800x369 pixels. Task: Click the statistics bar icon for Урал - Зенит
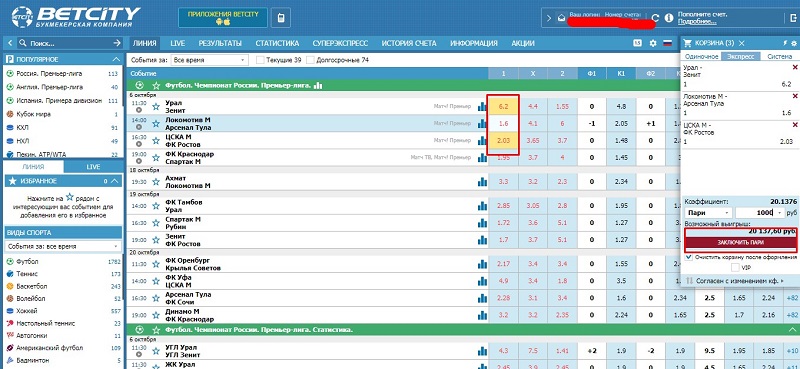(482, 106)
